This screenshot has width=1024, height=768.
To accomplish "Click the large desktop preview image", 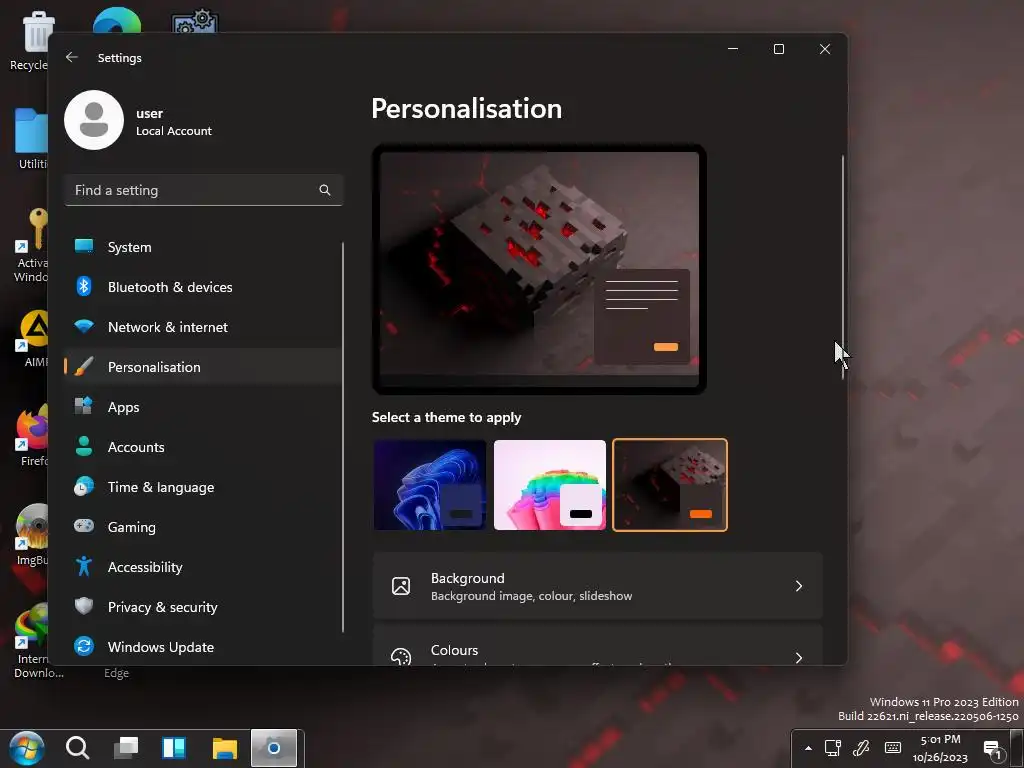I will (x=539, y=269).
